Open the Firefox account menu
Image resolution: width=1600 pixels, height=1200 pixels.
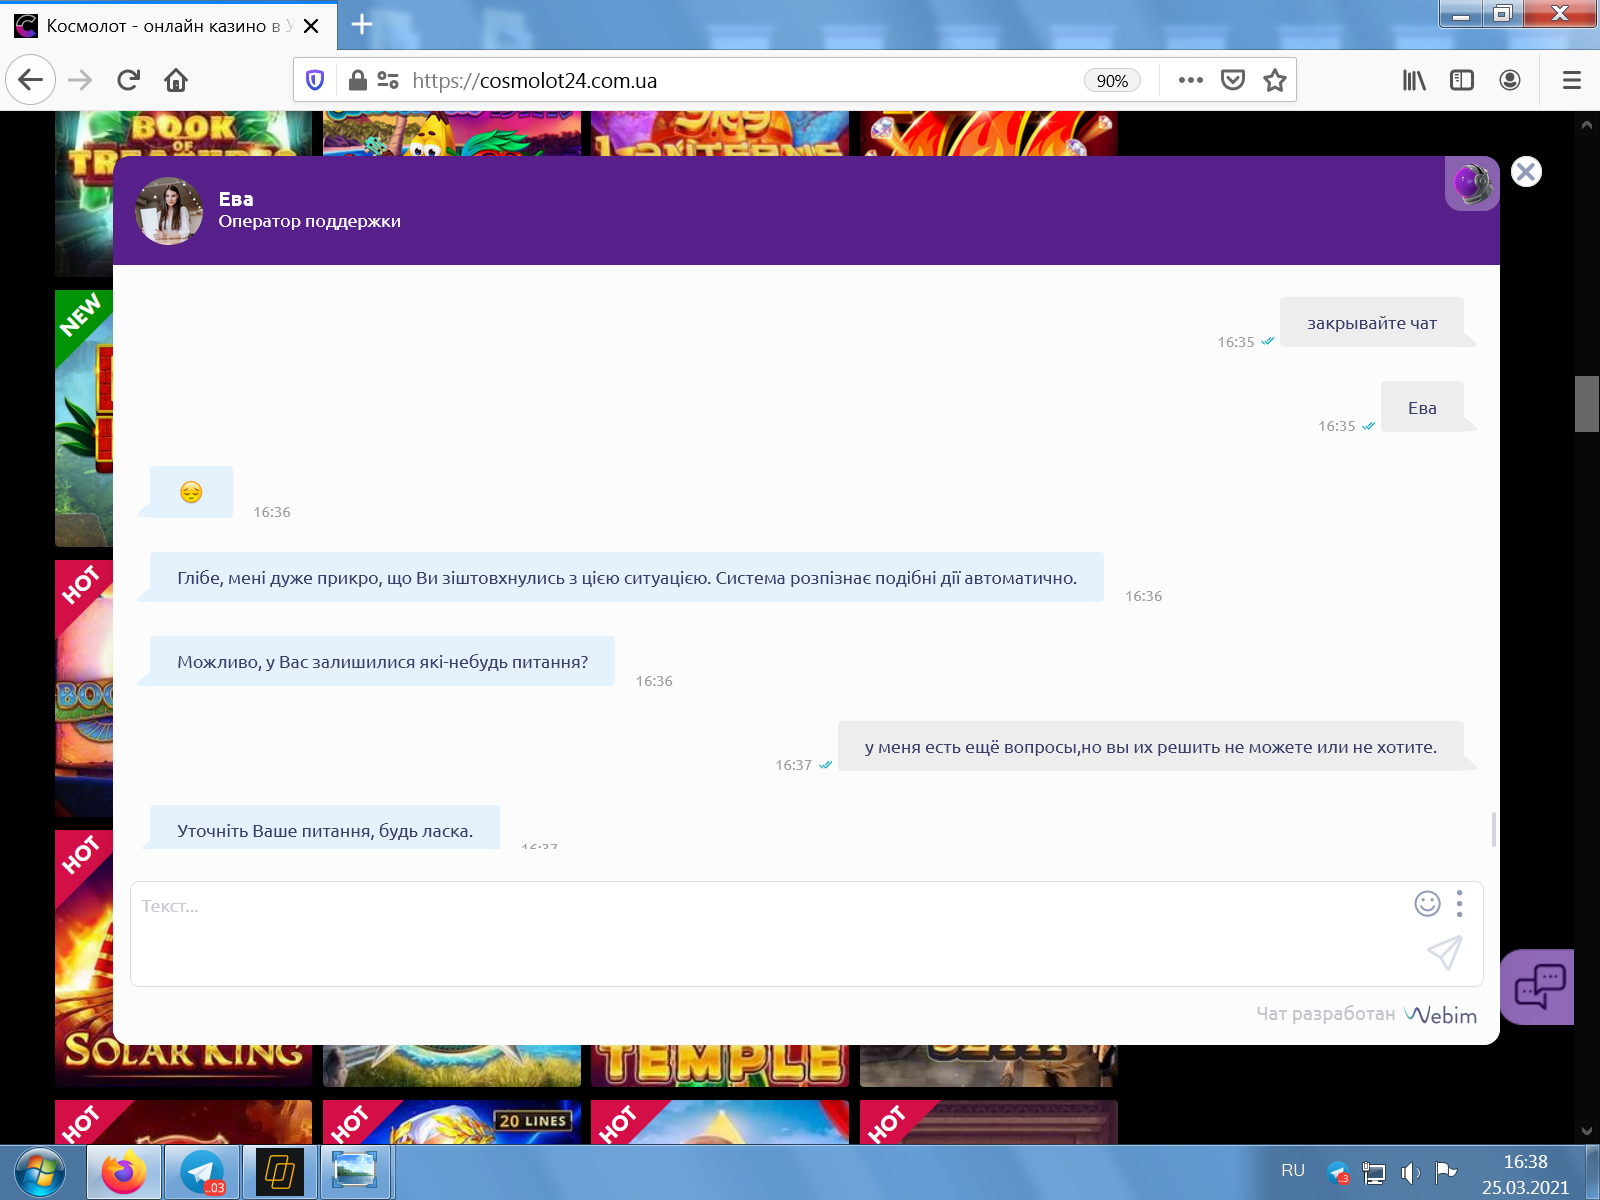[x=1510, y=80]
